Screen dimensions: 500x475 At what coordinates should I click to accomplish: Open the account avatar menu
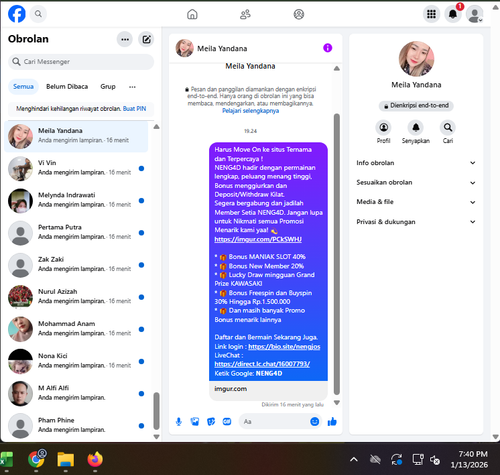tap(475, 14)
